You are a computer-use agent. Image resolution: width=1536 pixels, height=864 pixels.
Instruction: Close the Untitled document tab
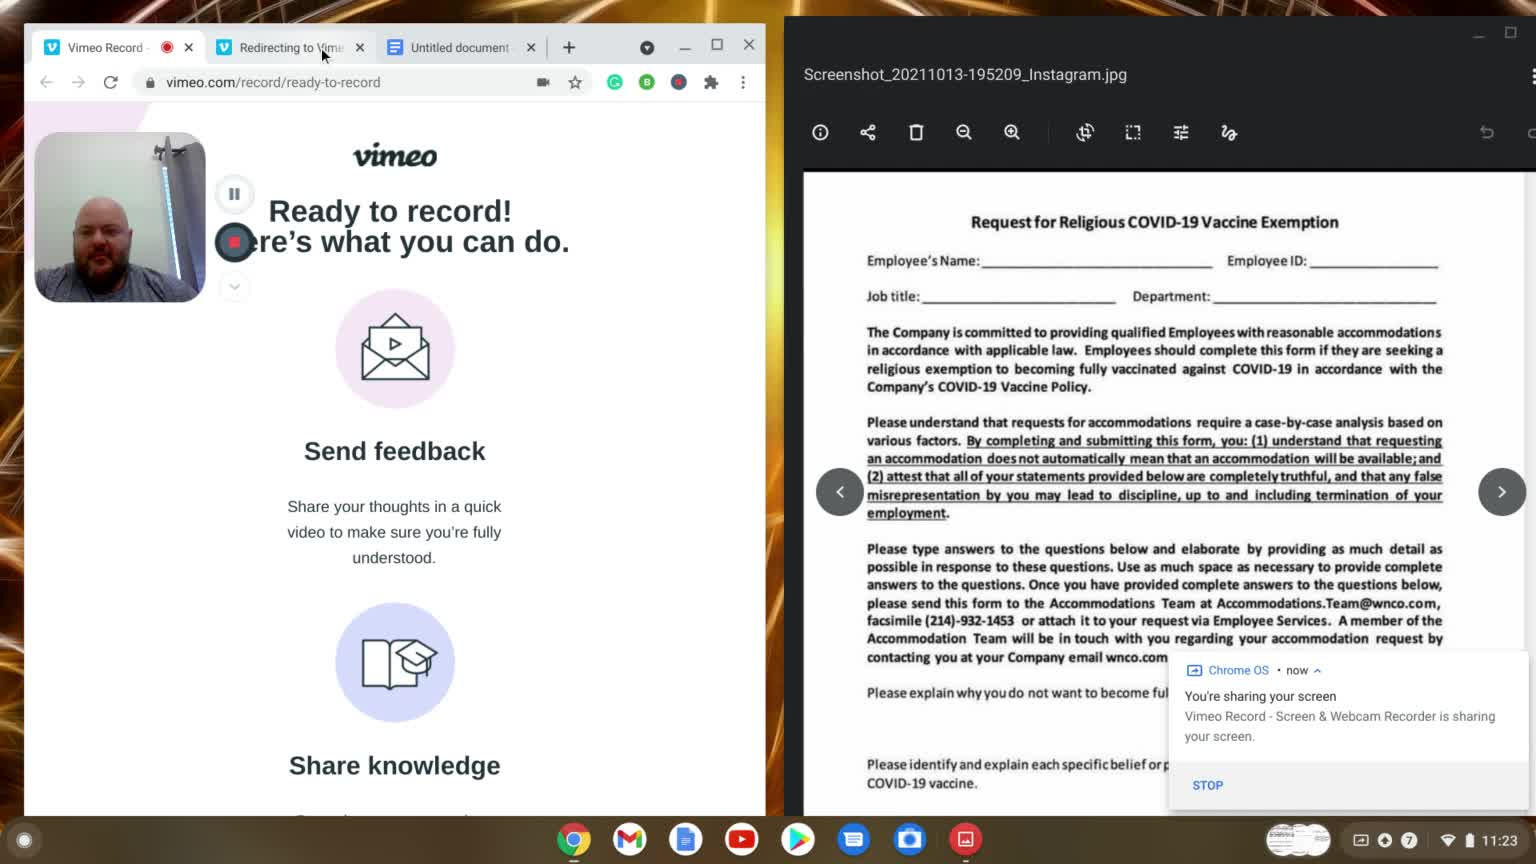[531, 47]
